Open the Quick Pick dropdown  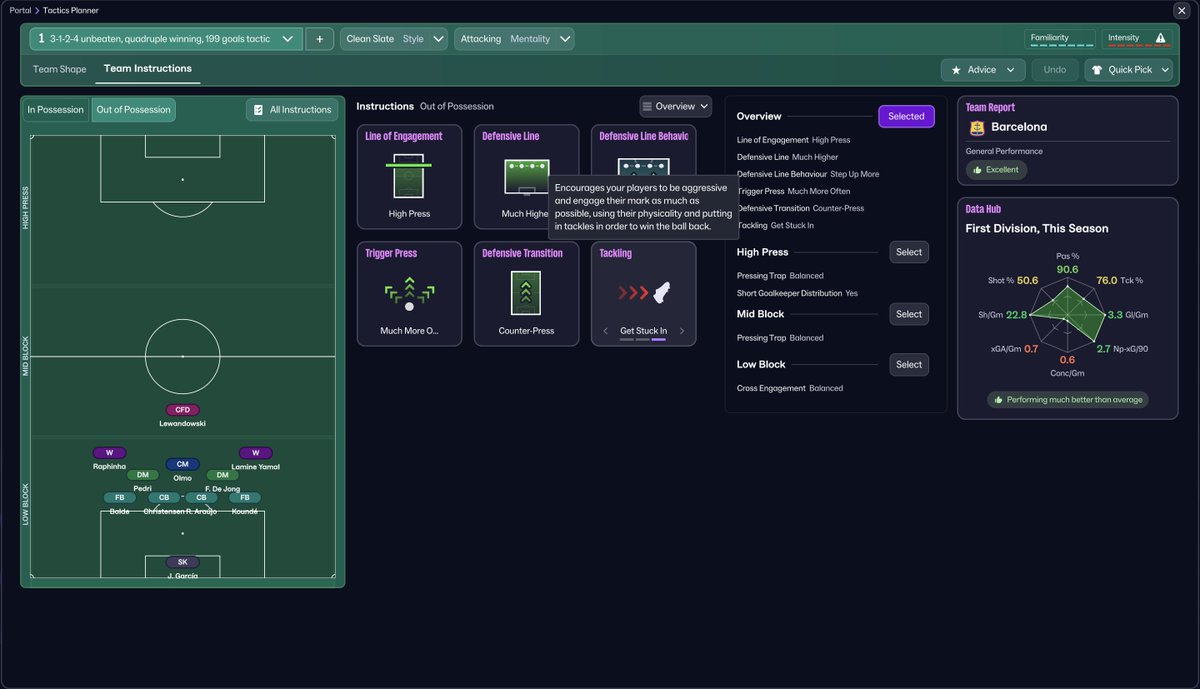pos(1129,70)
